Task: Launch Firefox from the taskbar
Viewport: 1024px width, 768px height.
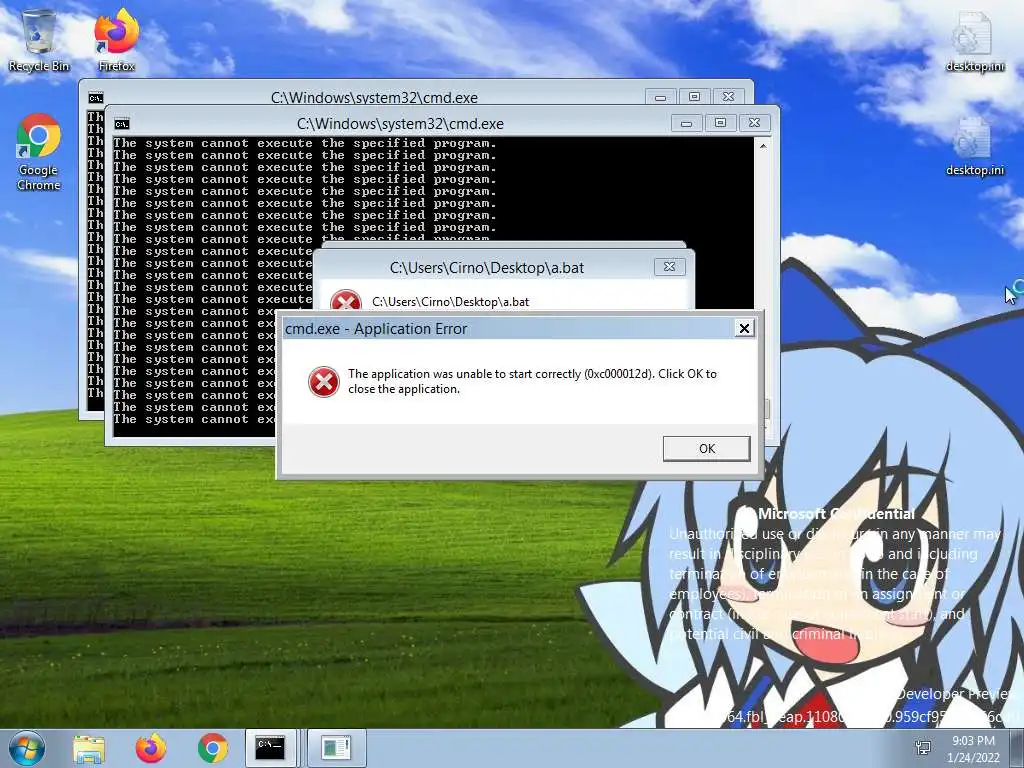Action: [x=151, y=748]
